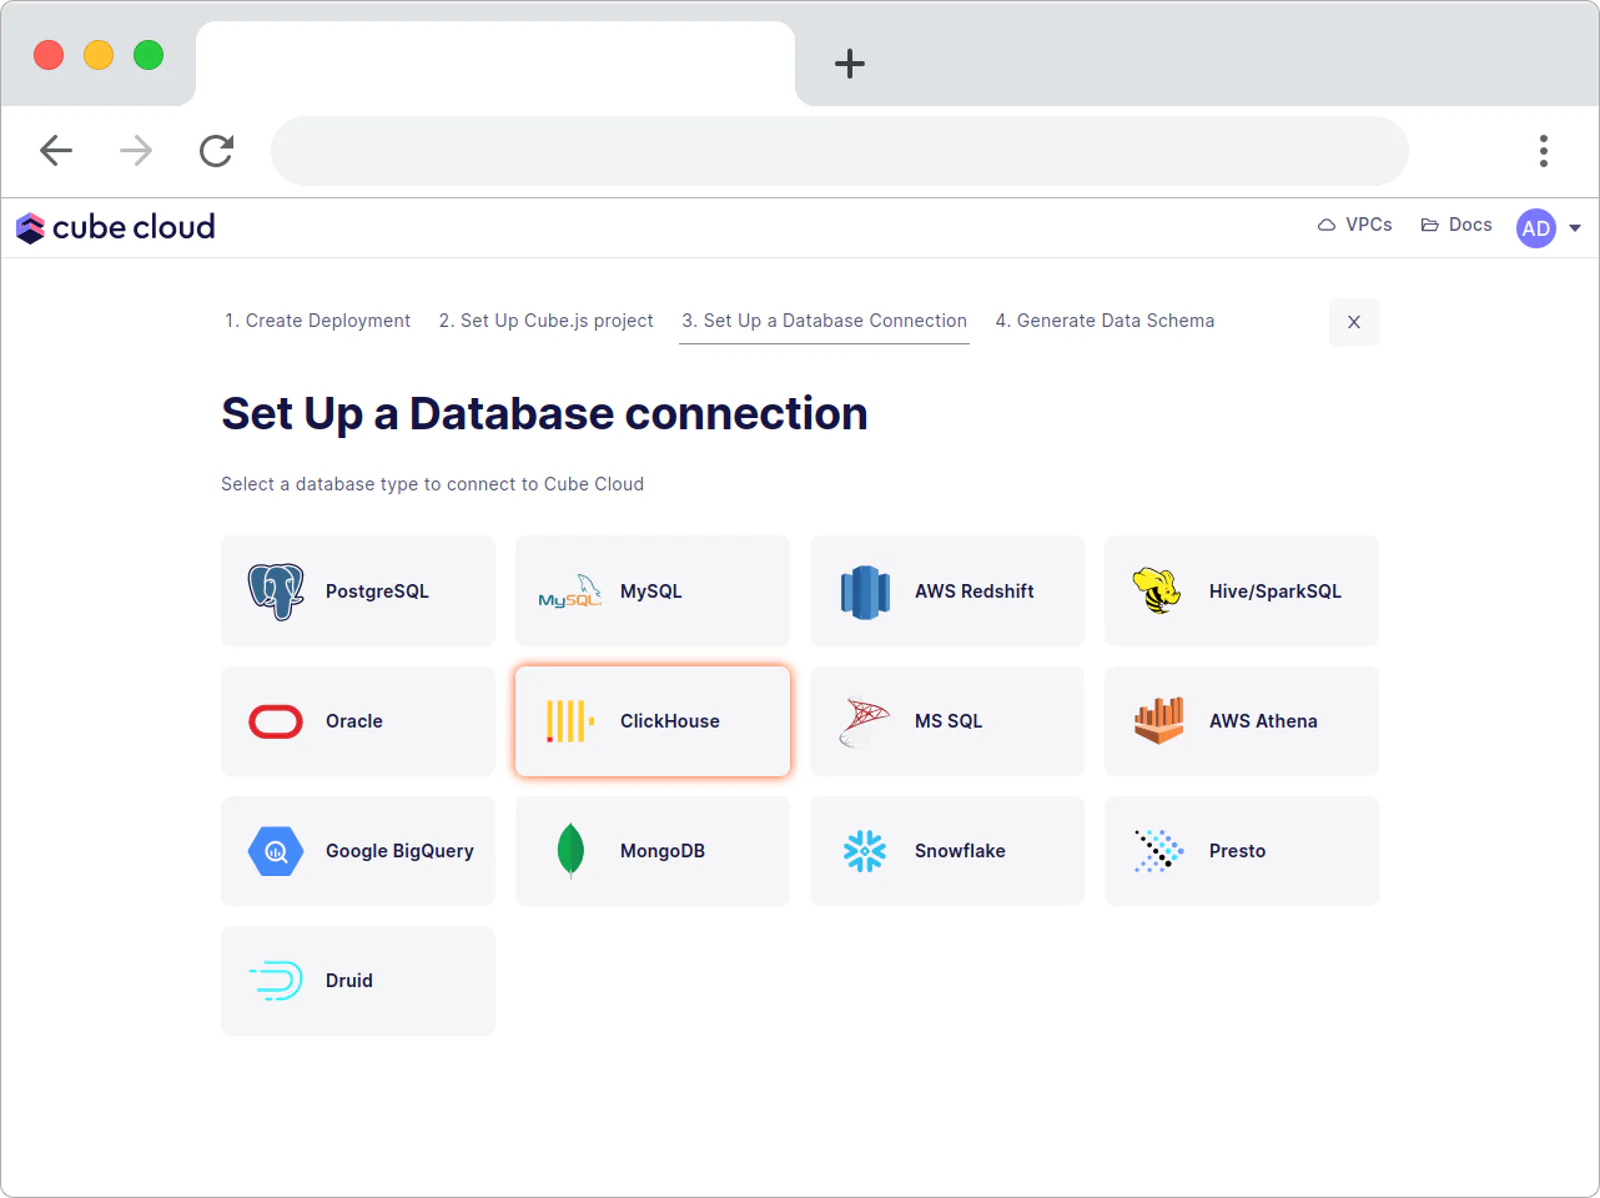Click the Google BigQuery hexagon icon
Screen dimensions: 1600x1198
click(x=276, y=851)
